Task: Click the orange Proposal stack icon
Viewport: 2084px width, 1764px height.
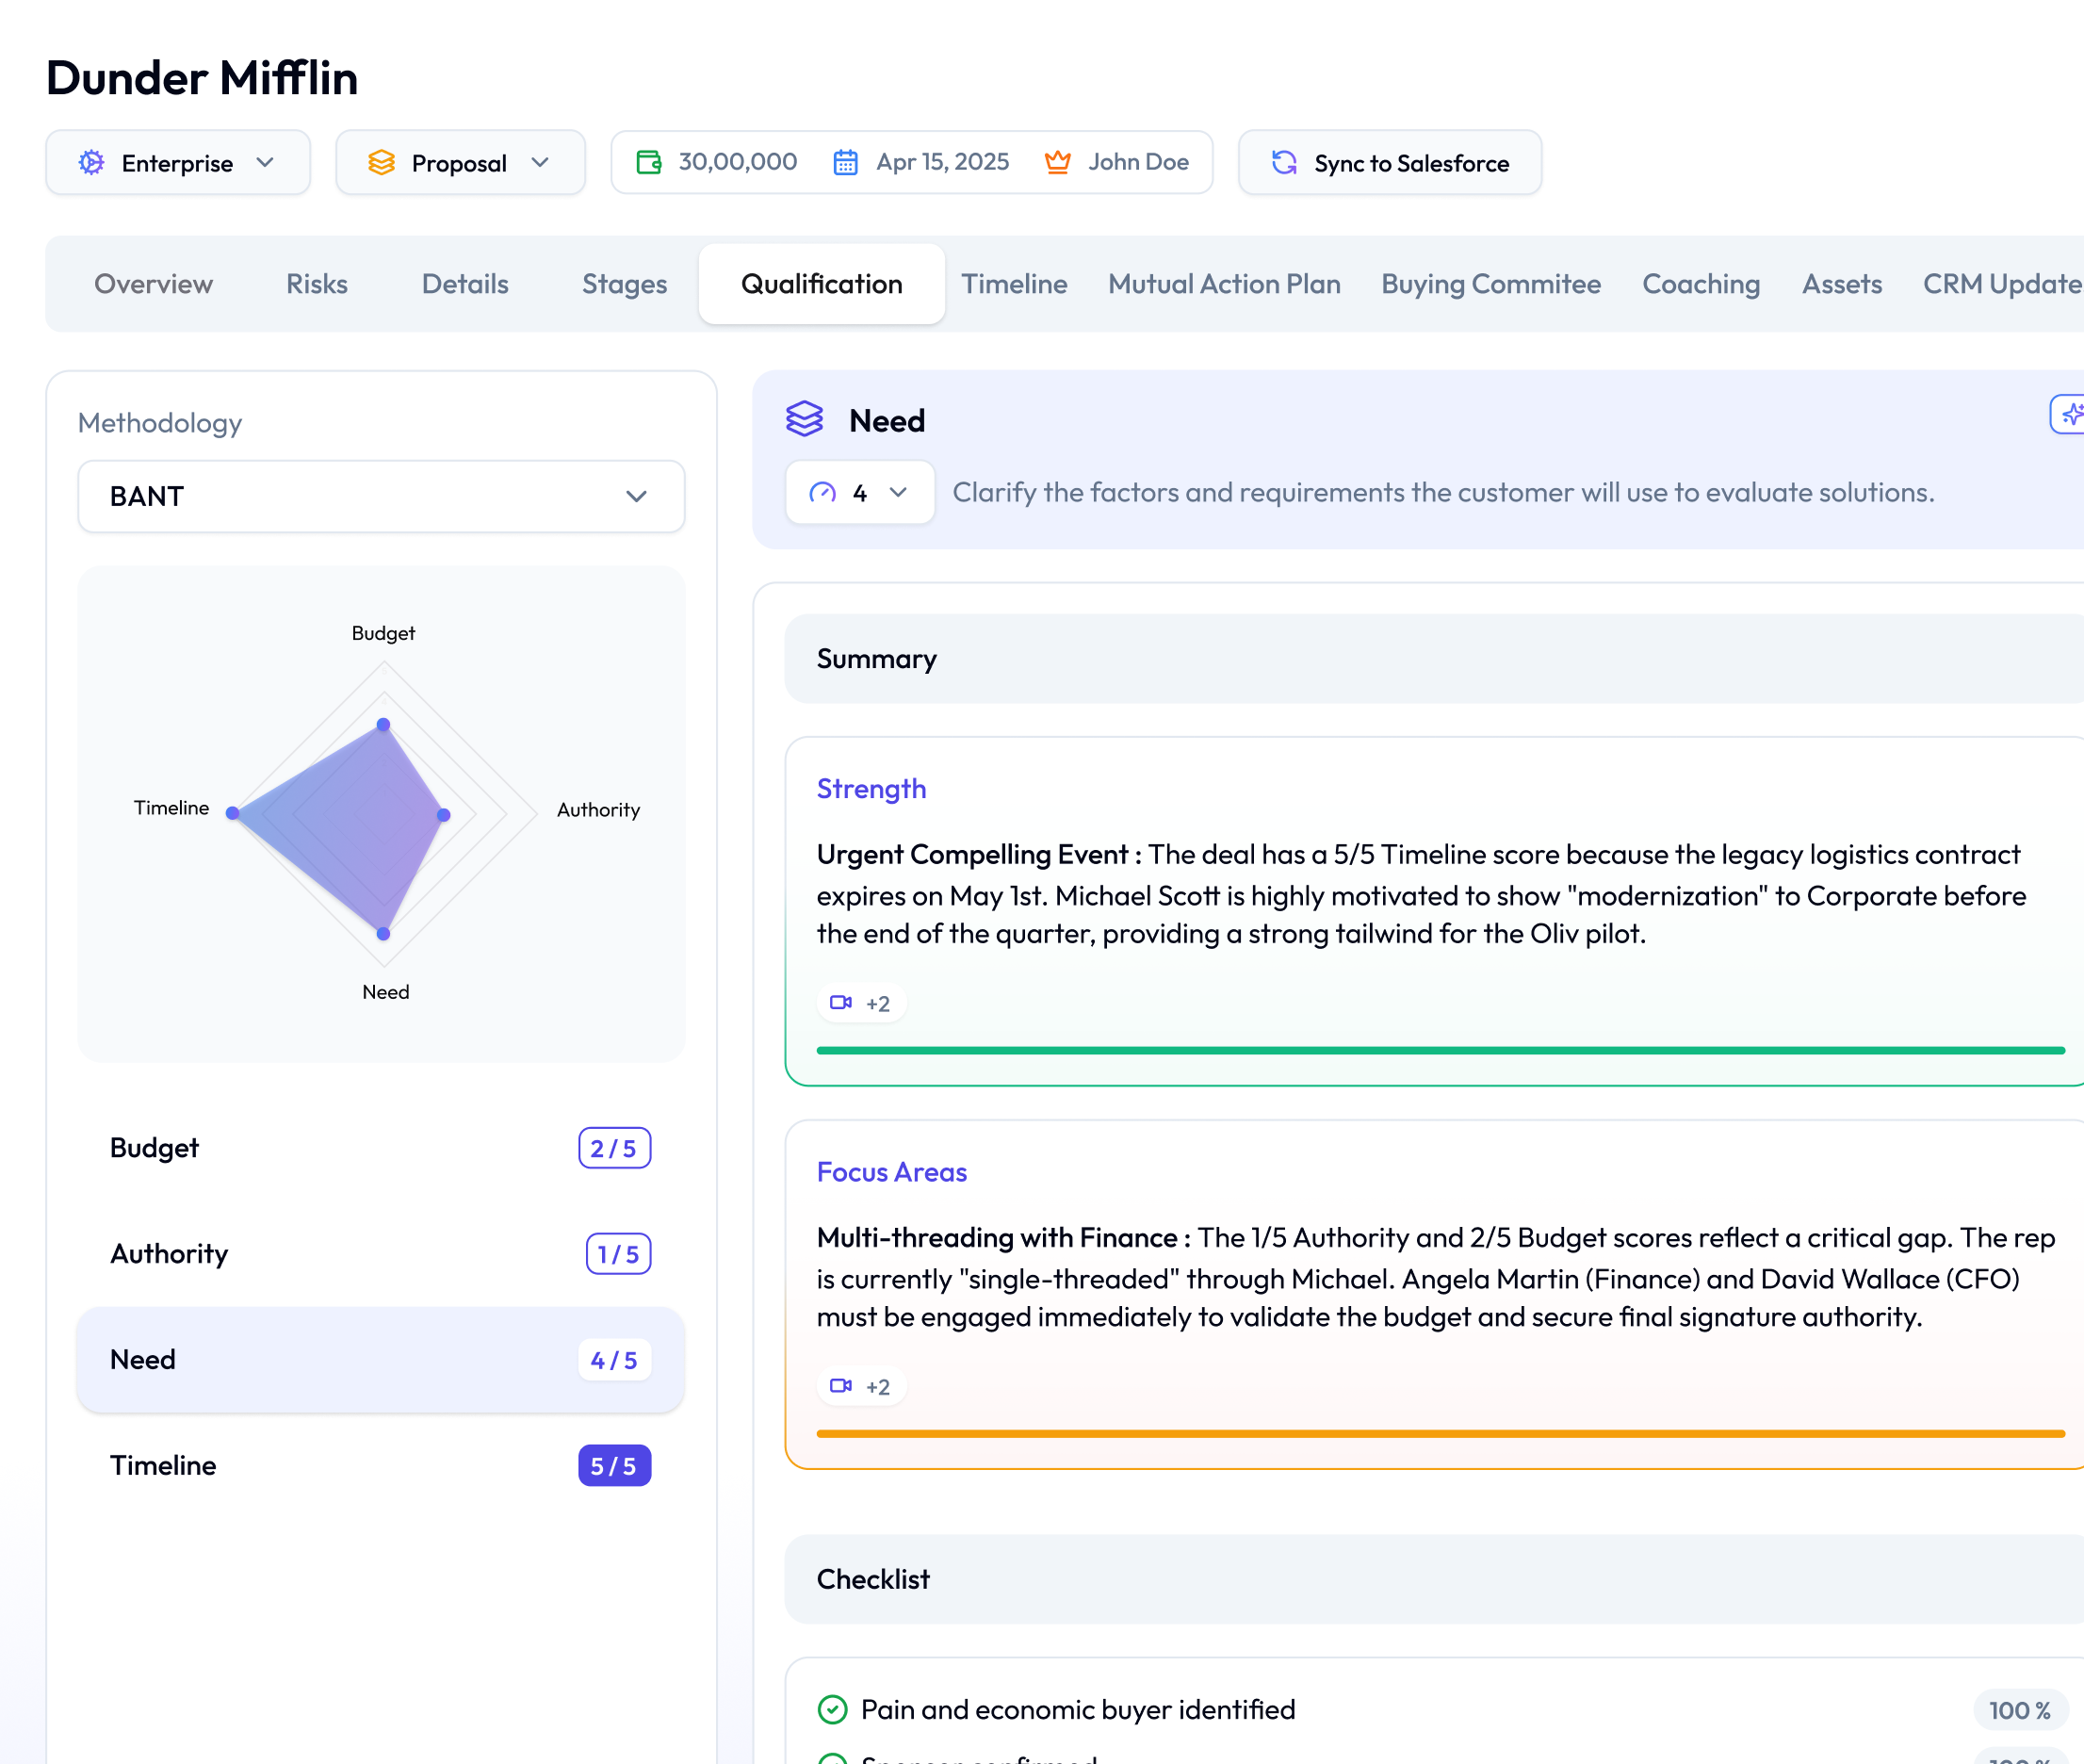Action: [381, 162]
